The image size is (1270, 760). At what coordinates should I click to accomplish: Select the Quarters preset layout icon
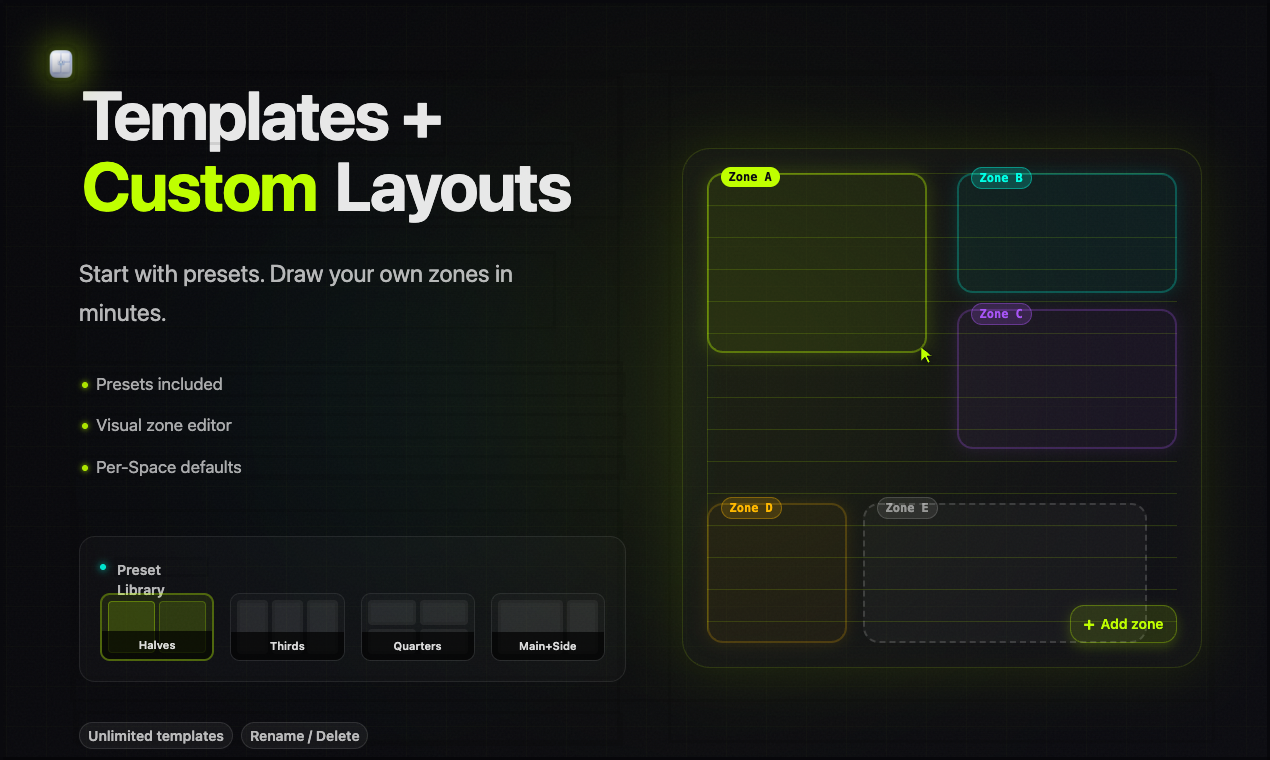(x=417, y=626)
